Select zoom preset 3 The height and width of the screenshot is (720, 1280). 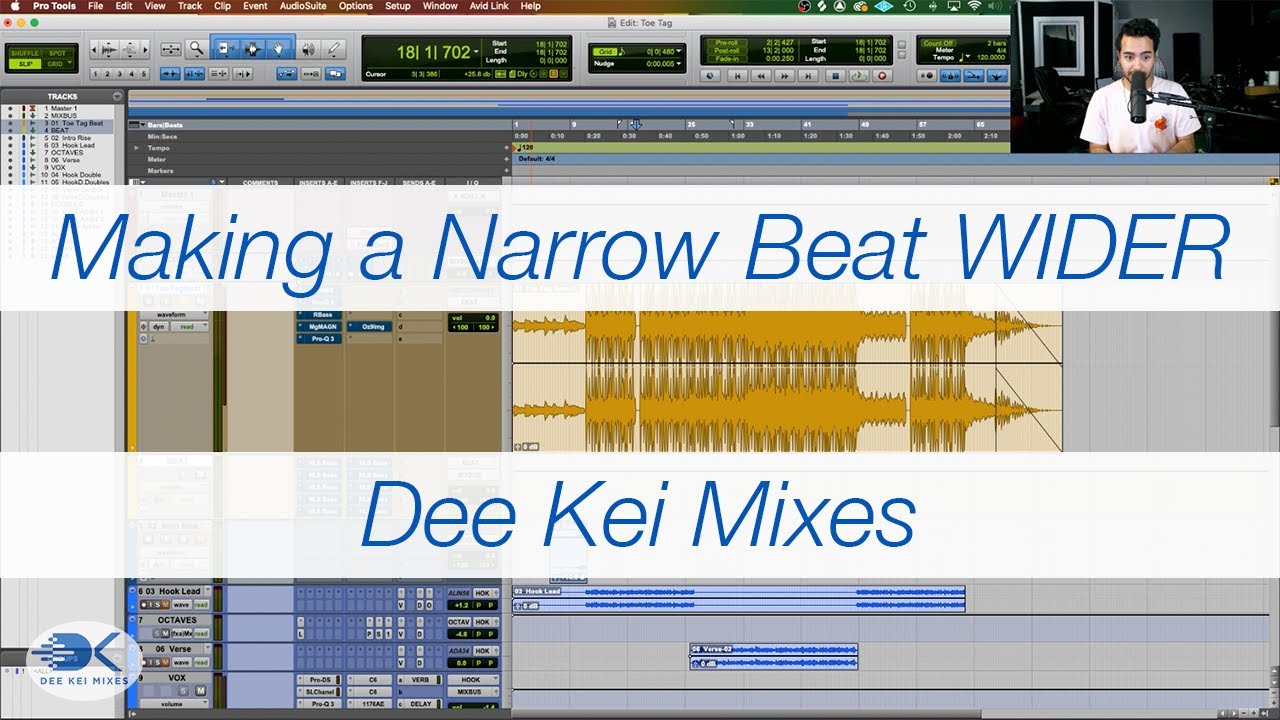[120, 74]
